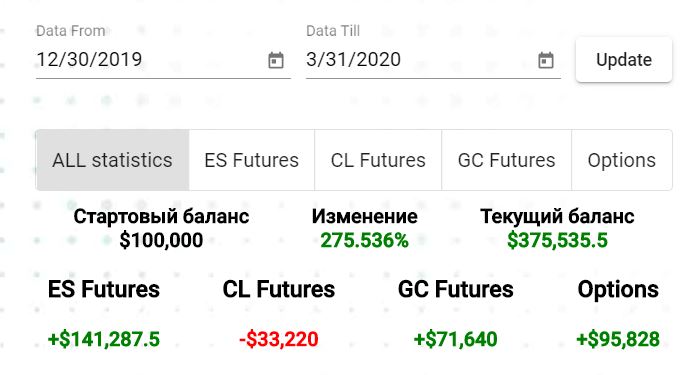Switch to the ES Futures tab
Viewport: 691px width, 375px height.
[x=252, y=160]
